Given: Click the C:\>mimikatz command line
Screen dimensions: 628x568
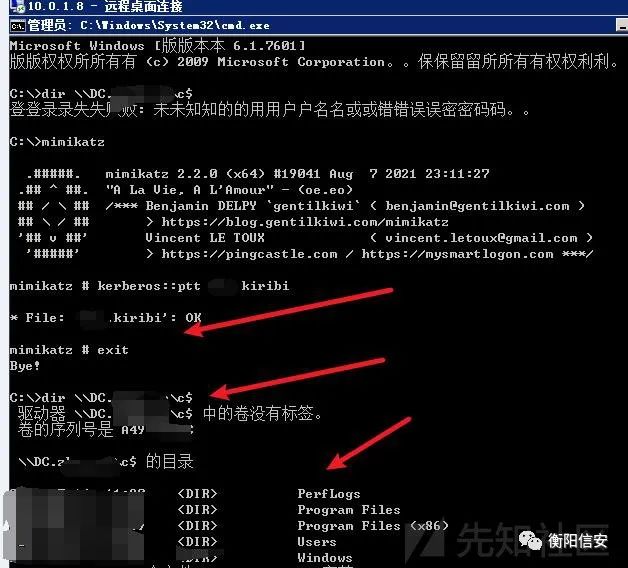Looking at the screenshot, I should [x=57, y=142].
